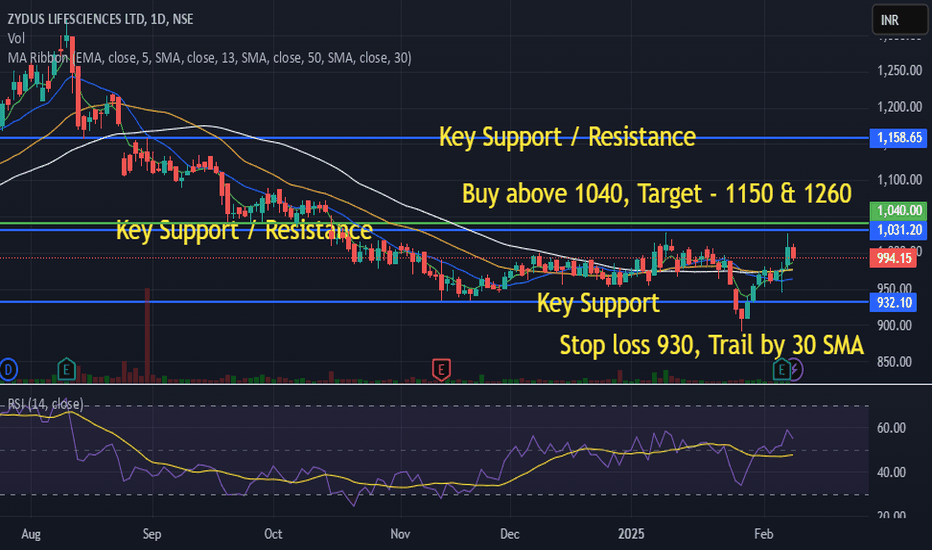Screen dimensions: 932x550
Task: Click the blue D dividend marker icon
Action: pyautogui.click(x=8, y=370)
